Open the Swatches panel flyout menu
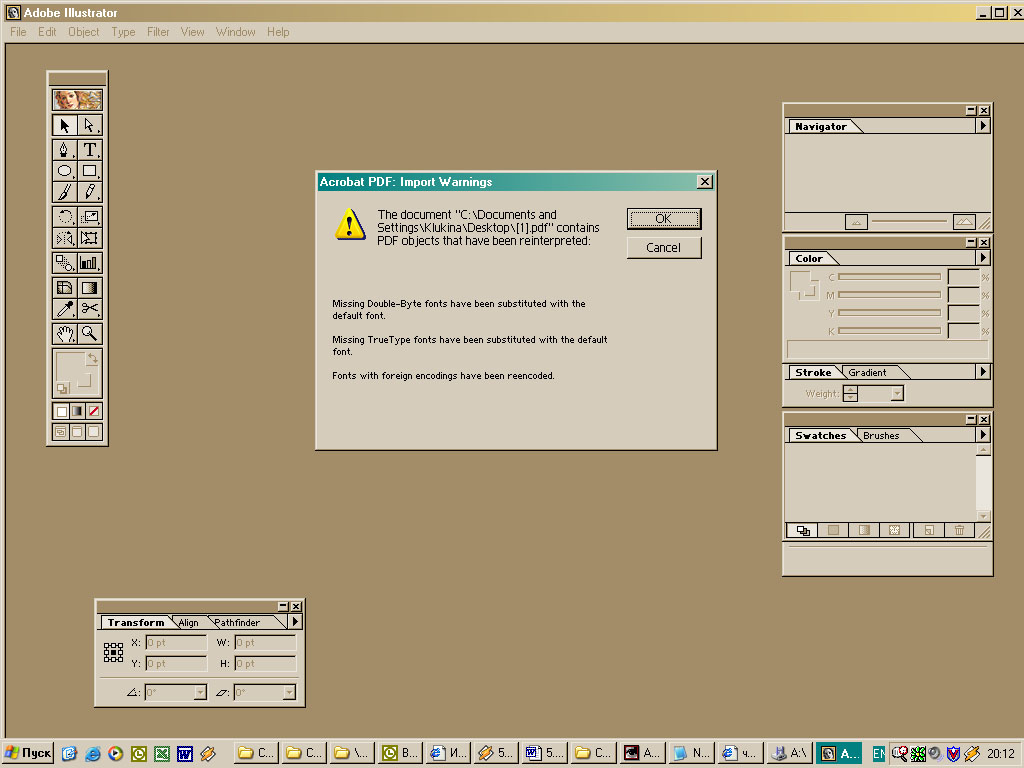1024x768 pixels. click(x=983, y=435)
